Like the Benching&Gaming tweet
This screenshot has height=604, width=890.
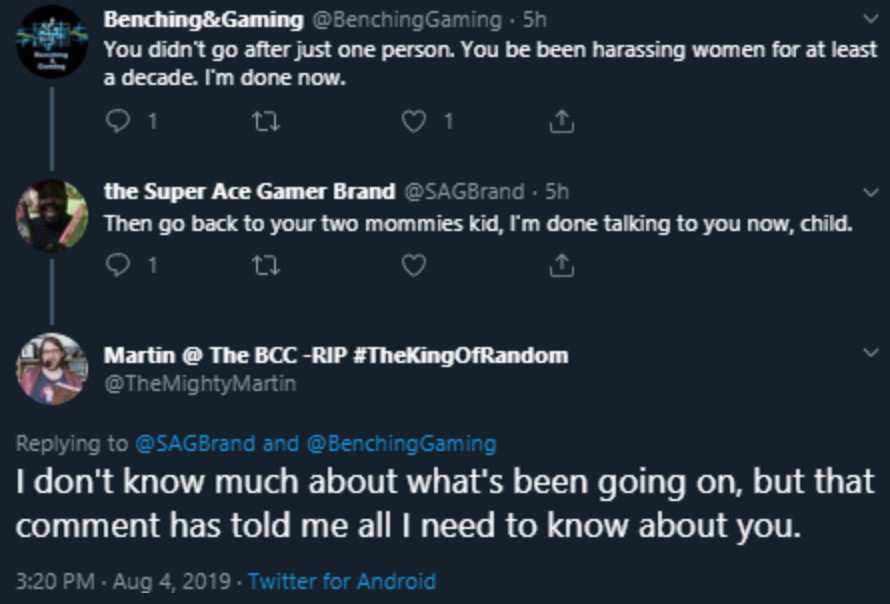(412, 122)
